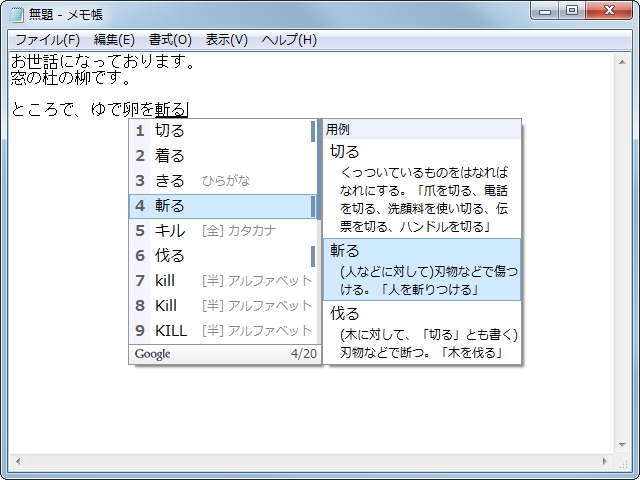This screenshot has height=480, width=640.
Task: Choose capitalized candidate 8 Kill
Action: (x=223, y=306)
